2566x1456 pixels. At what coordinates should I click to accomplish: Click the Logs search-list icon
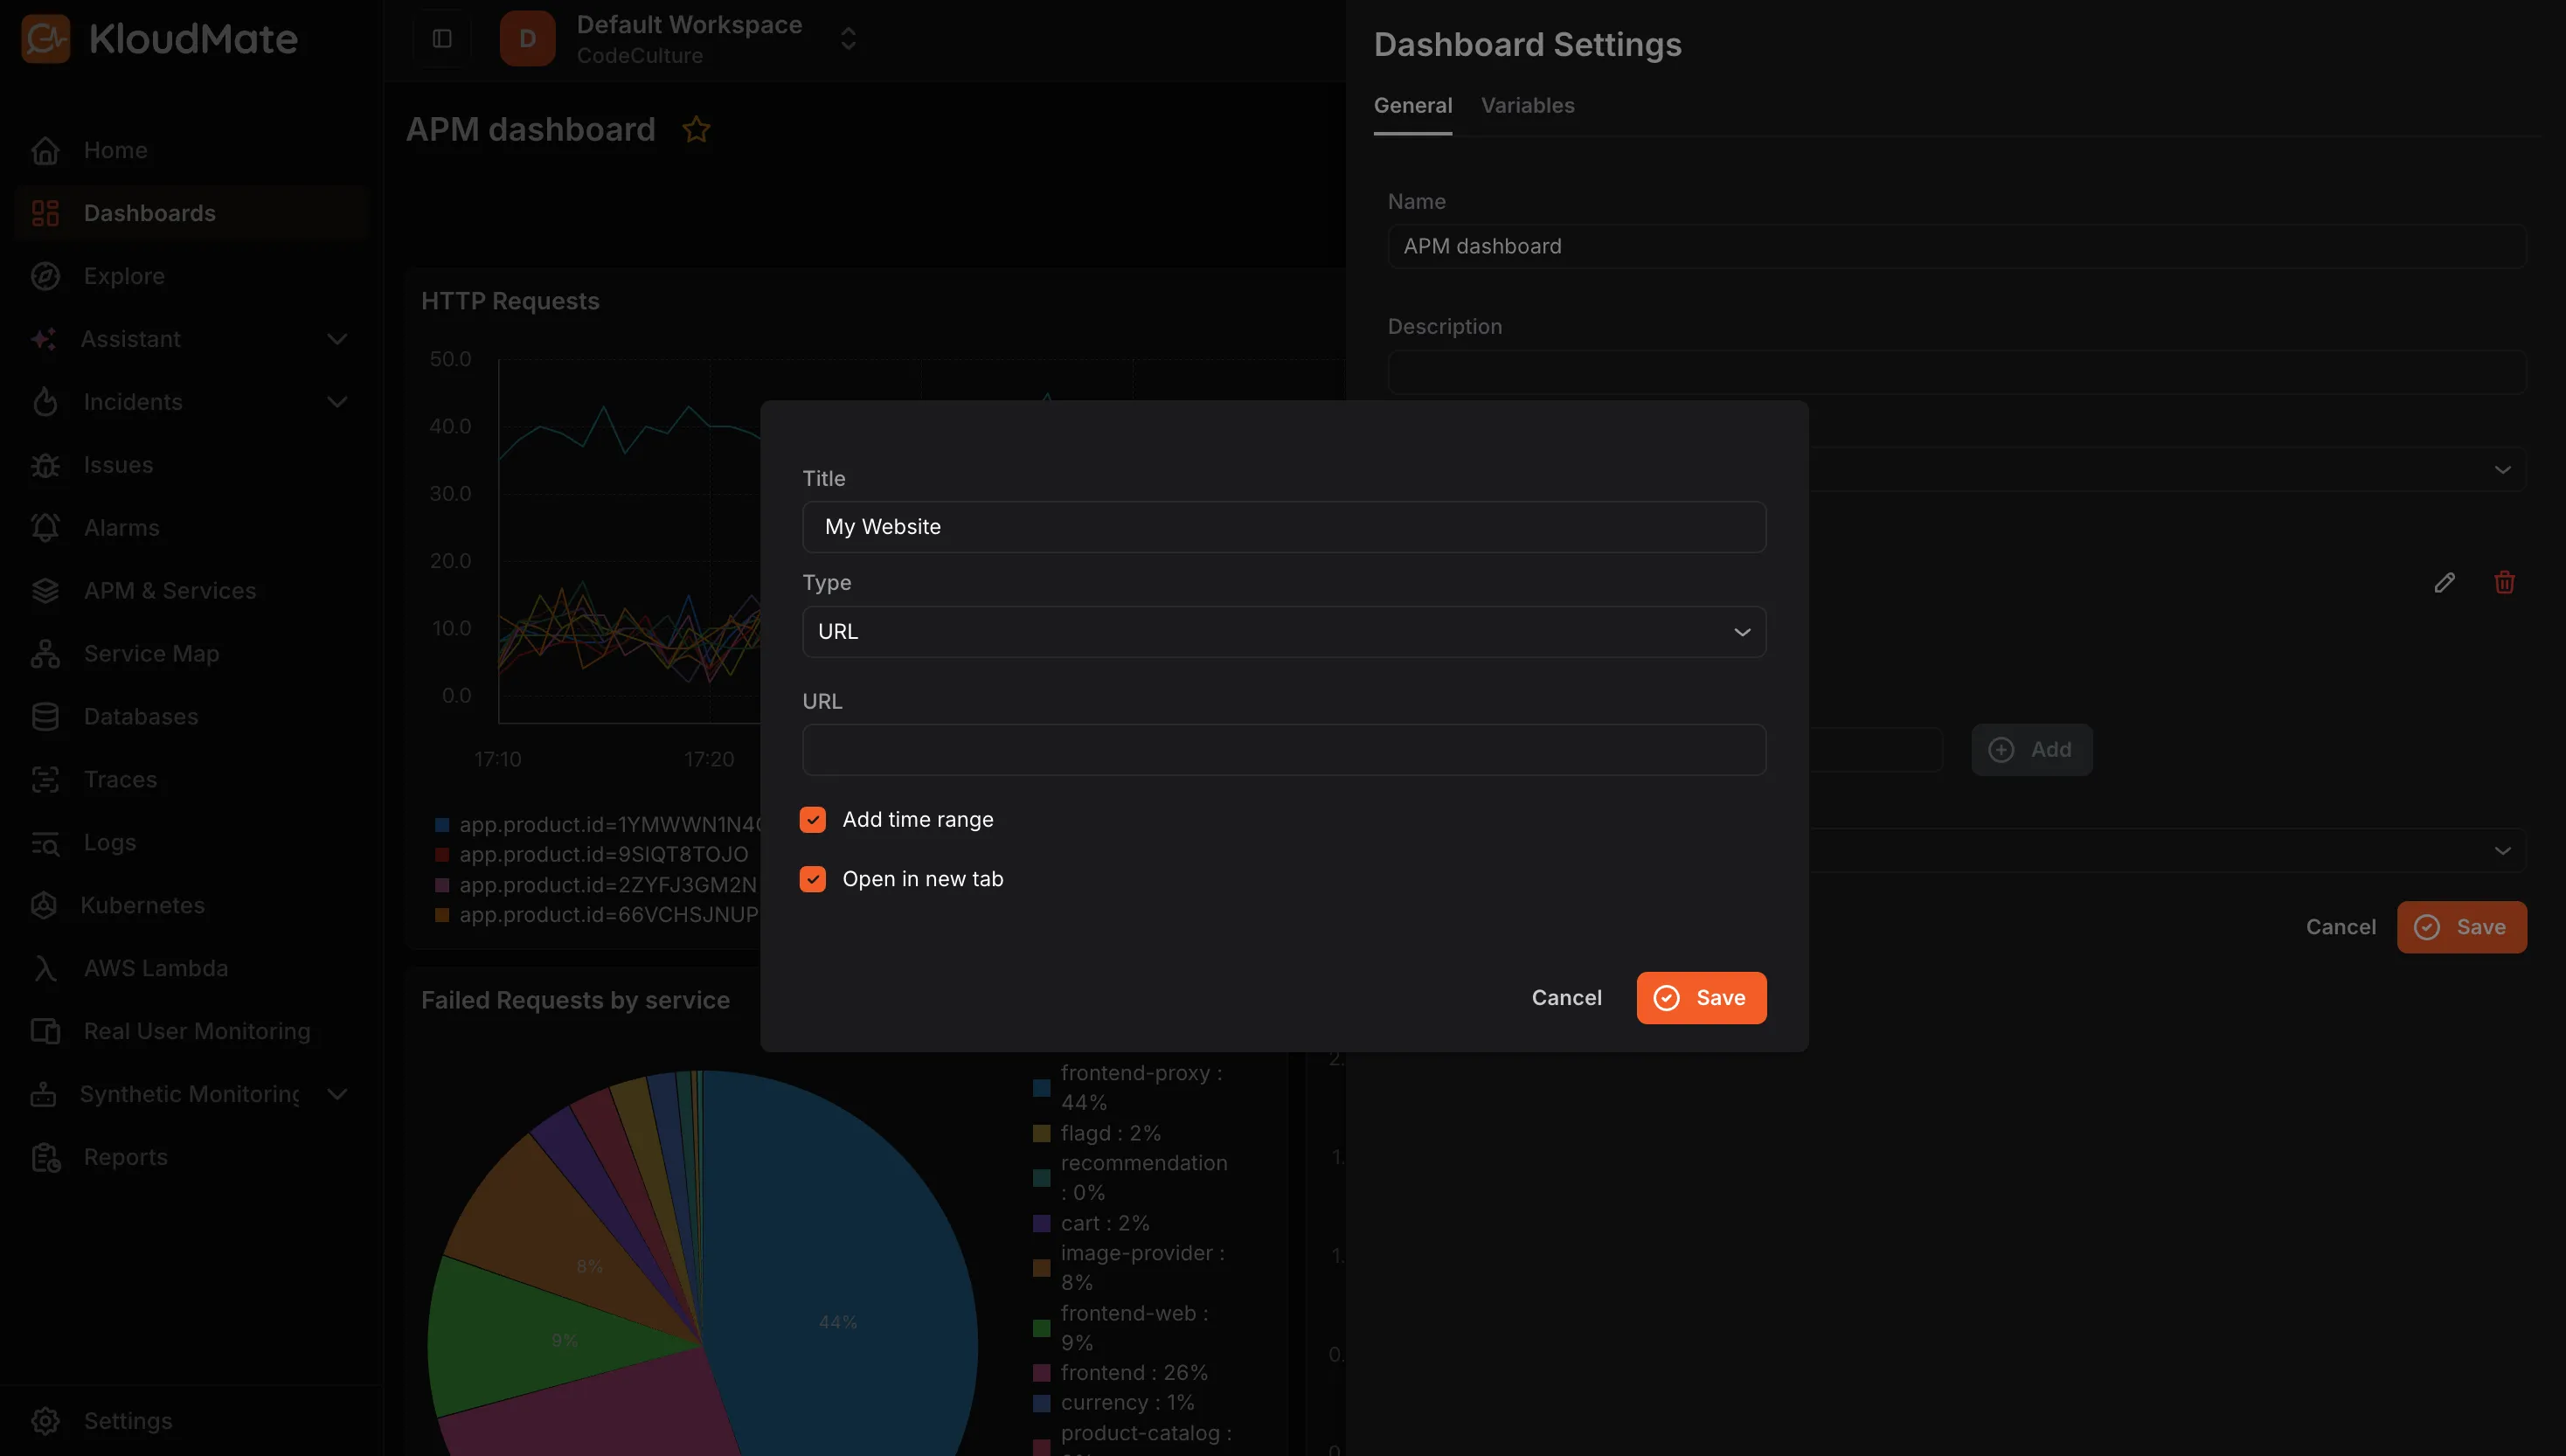[45, 843]
